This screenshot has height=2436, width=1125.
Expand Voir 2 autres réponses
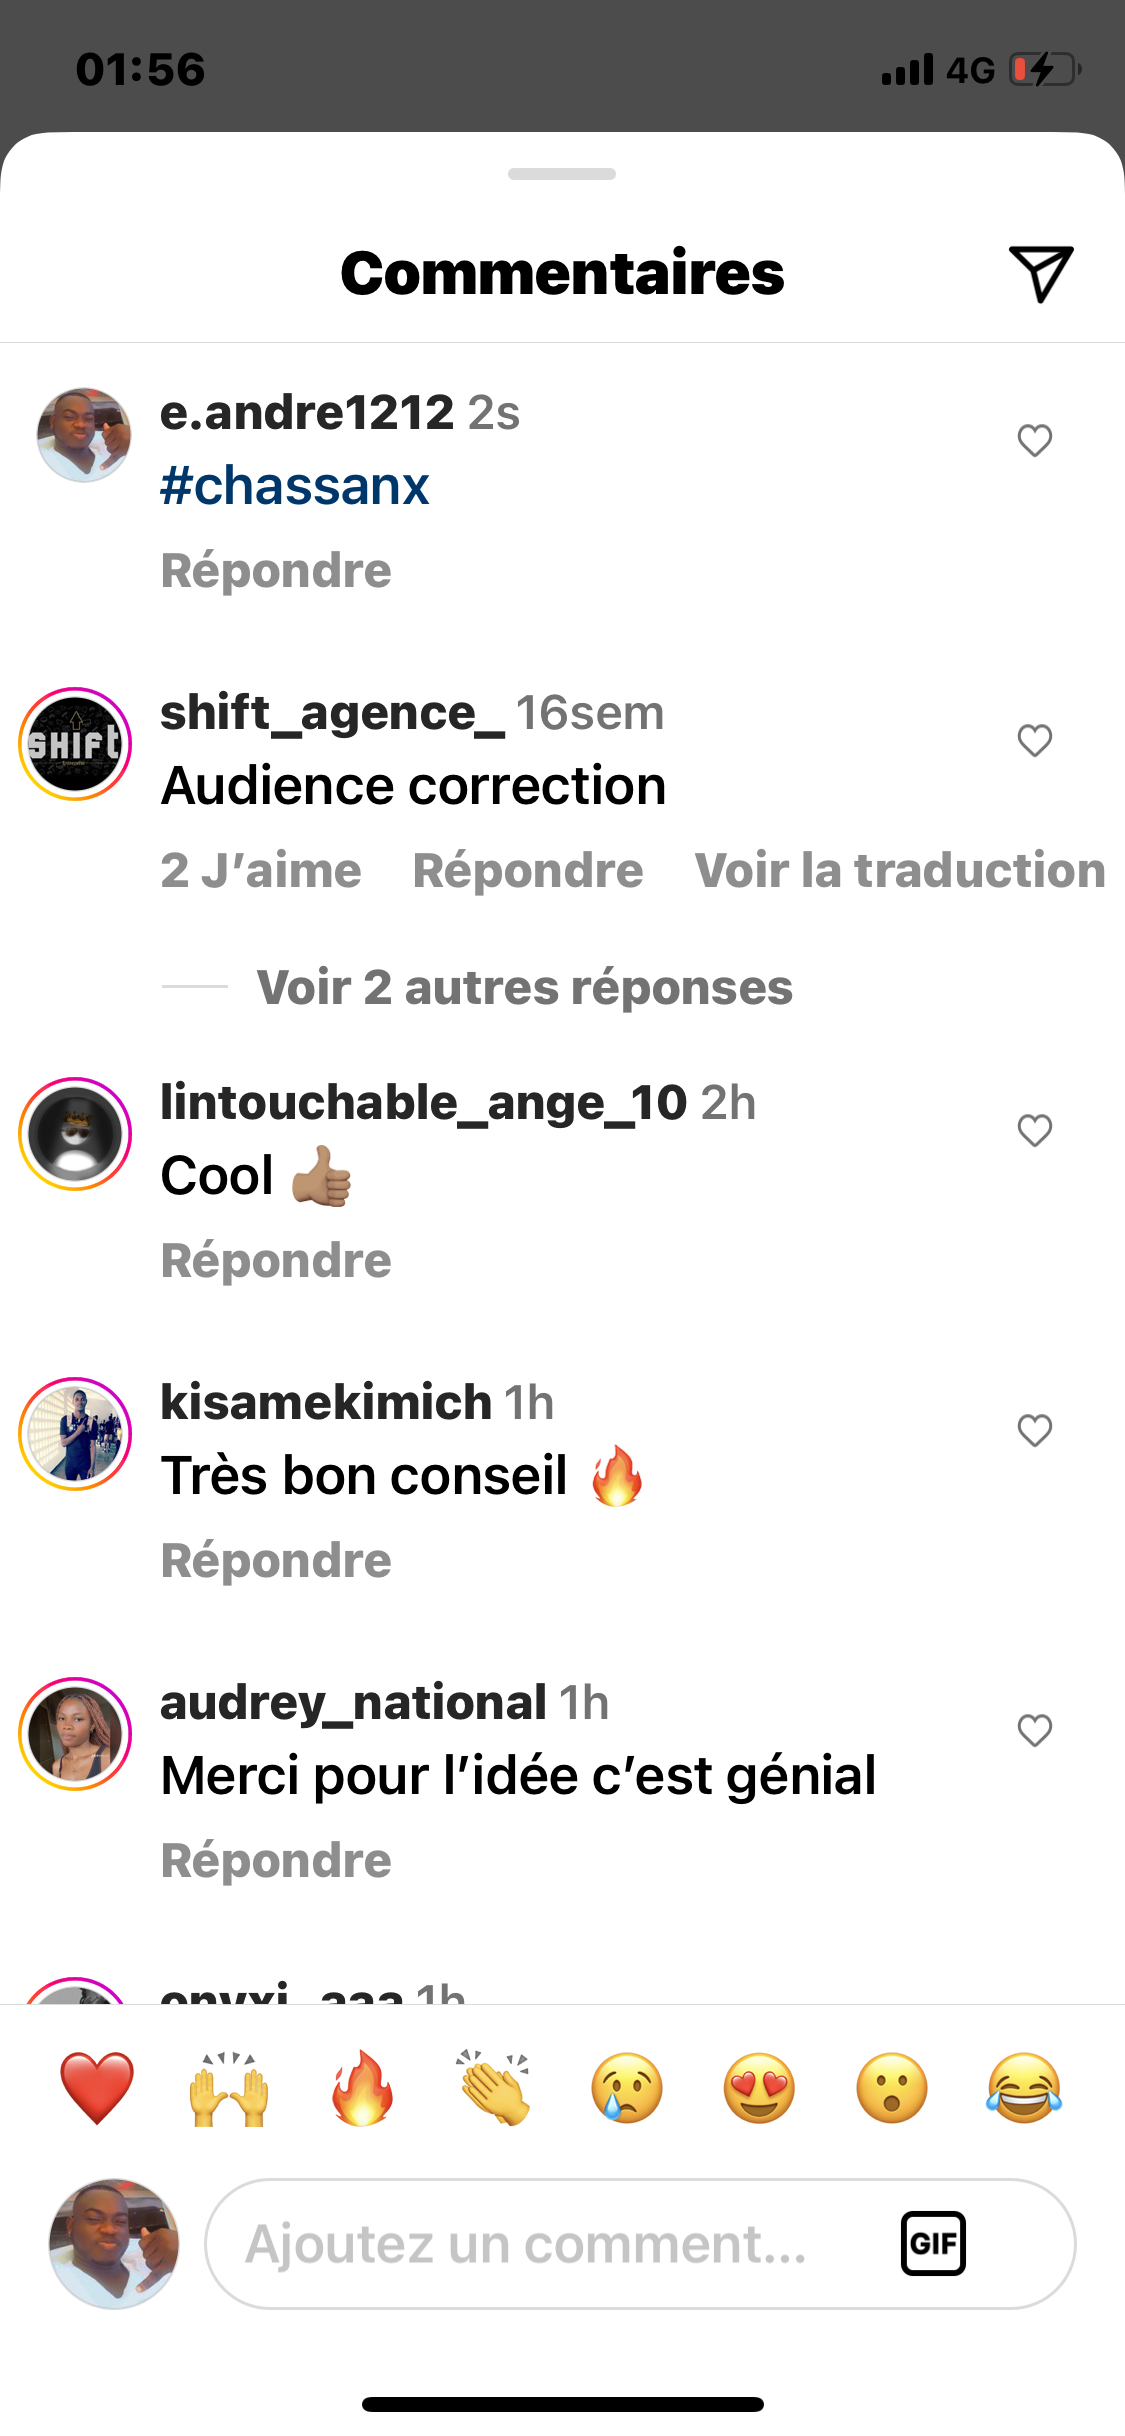pyautogui.click(x=524, y=988)
